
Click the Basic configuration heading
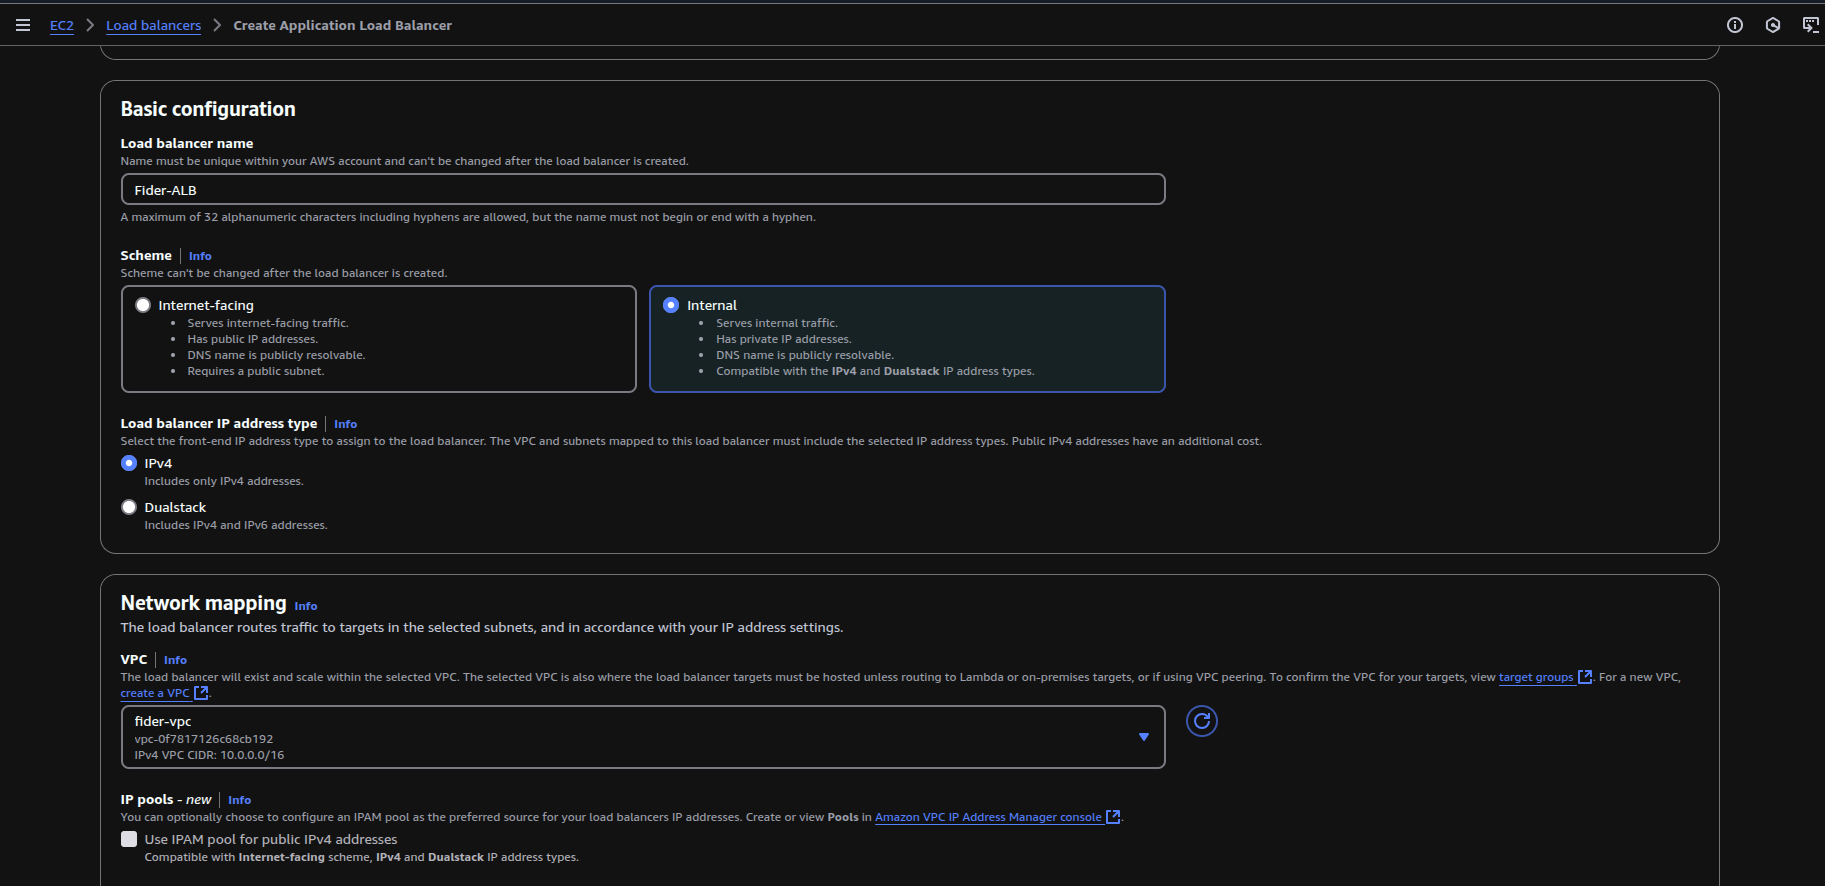(208, 109)
